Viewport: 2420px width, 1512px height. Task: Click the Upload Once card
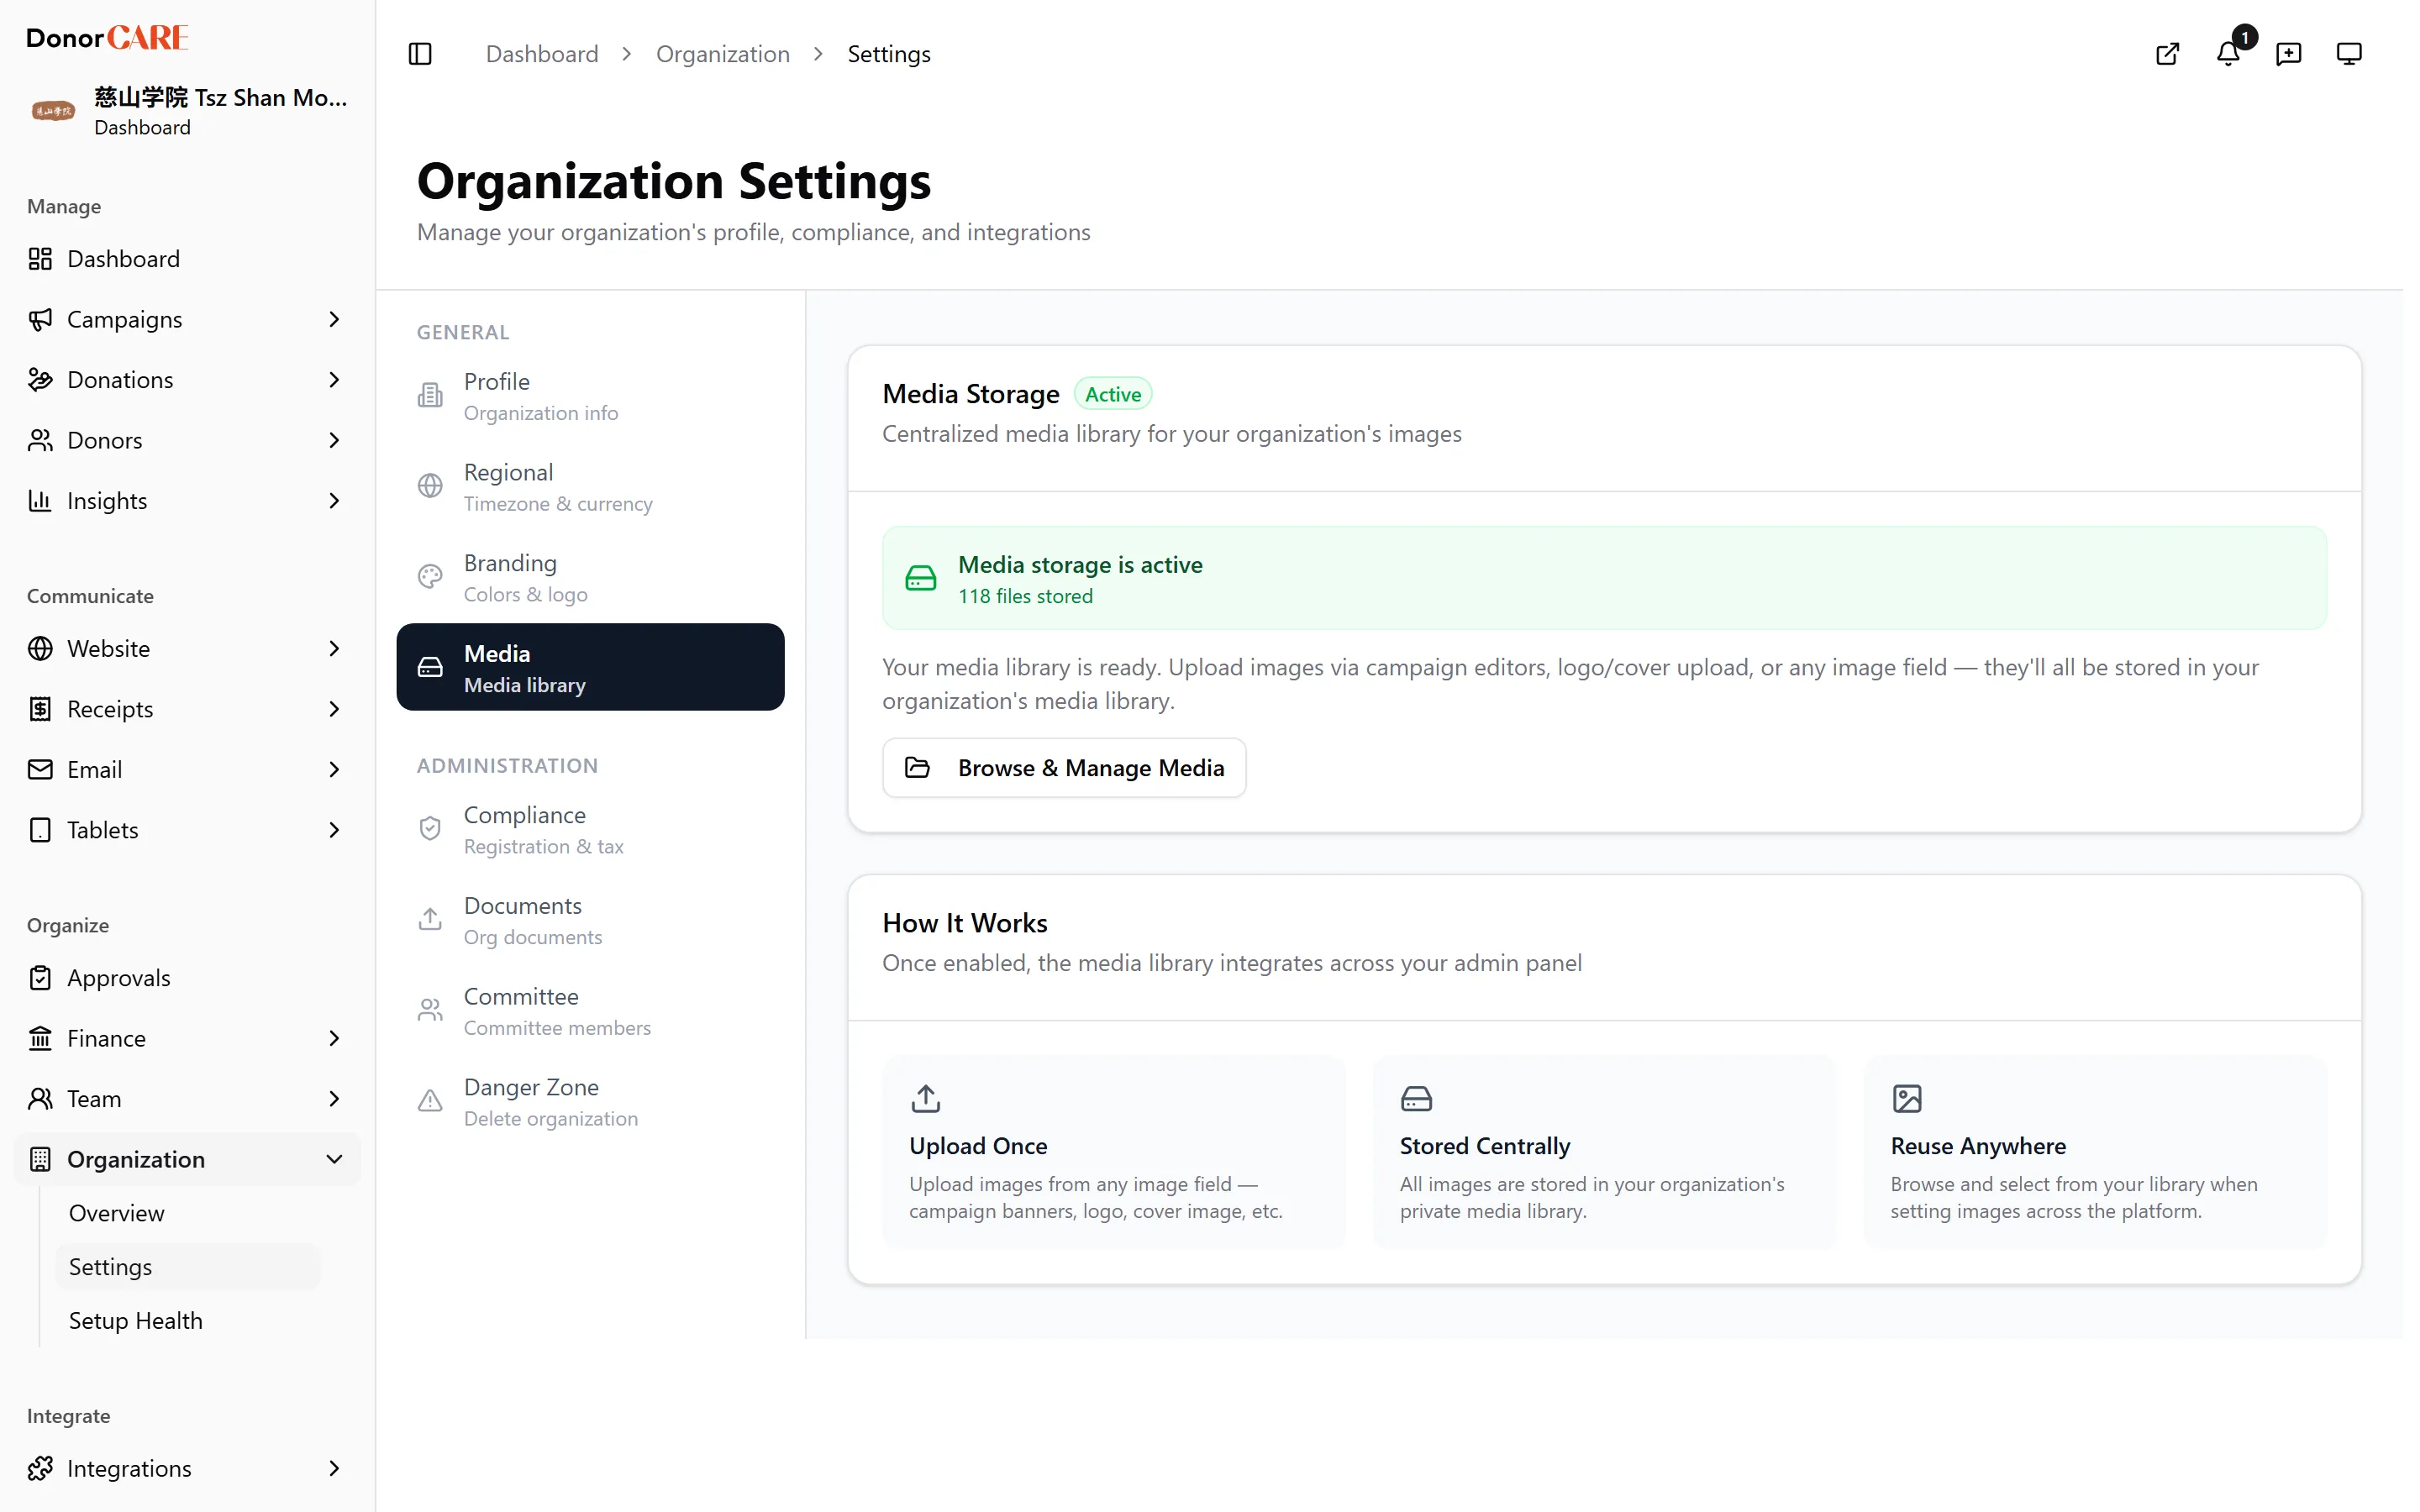(1114, 1152)
